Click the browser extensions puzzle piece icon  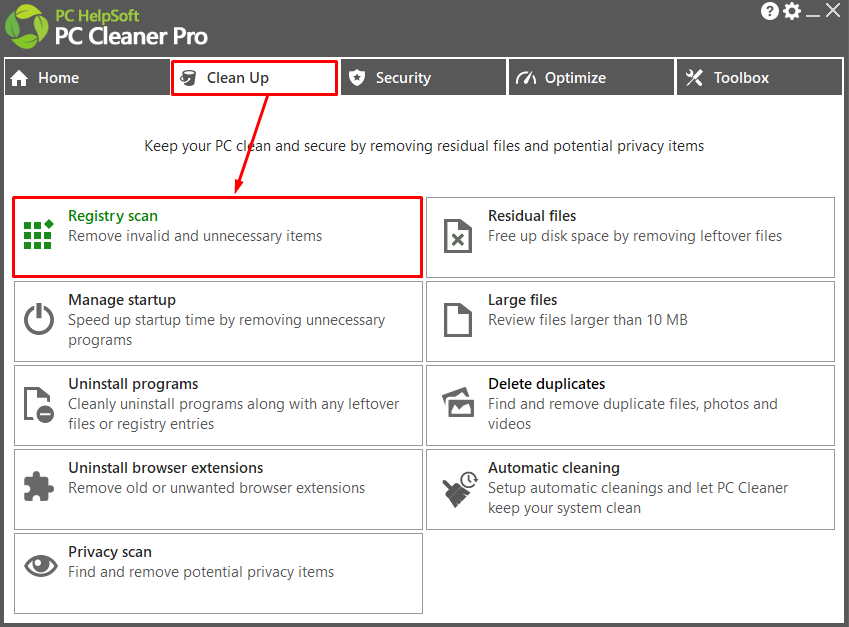39,486
